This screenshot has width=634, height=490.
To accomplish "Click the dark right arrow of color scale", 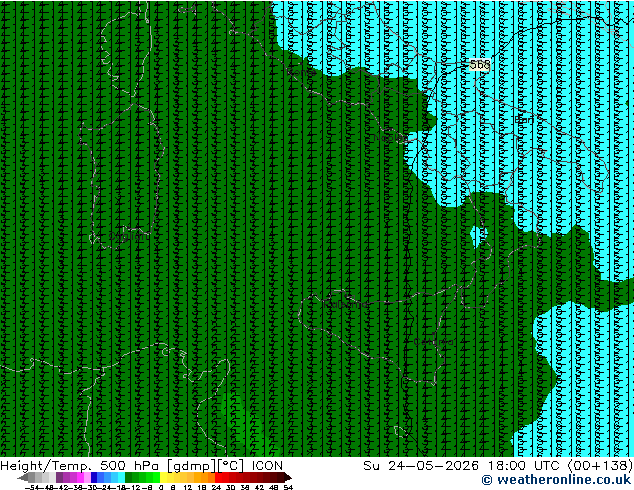I will point(287,477).
